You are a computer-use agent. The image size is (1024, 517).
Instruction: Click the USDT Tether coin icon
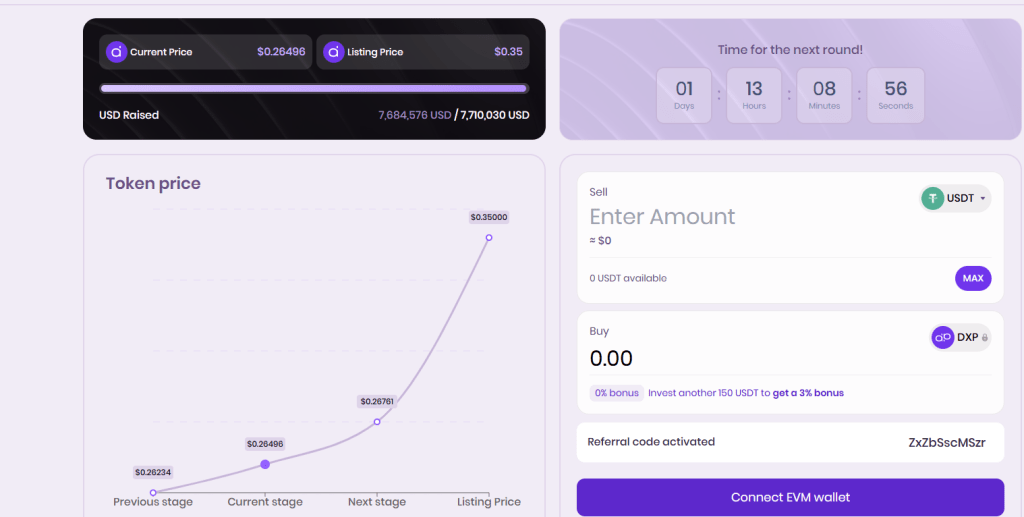click(x=933, y=198)
